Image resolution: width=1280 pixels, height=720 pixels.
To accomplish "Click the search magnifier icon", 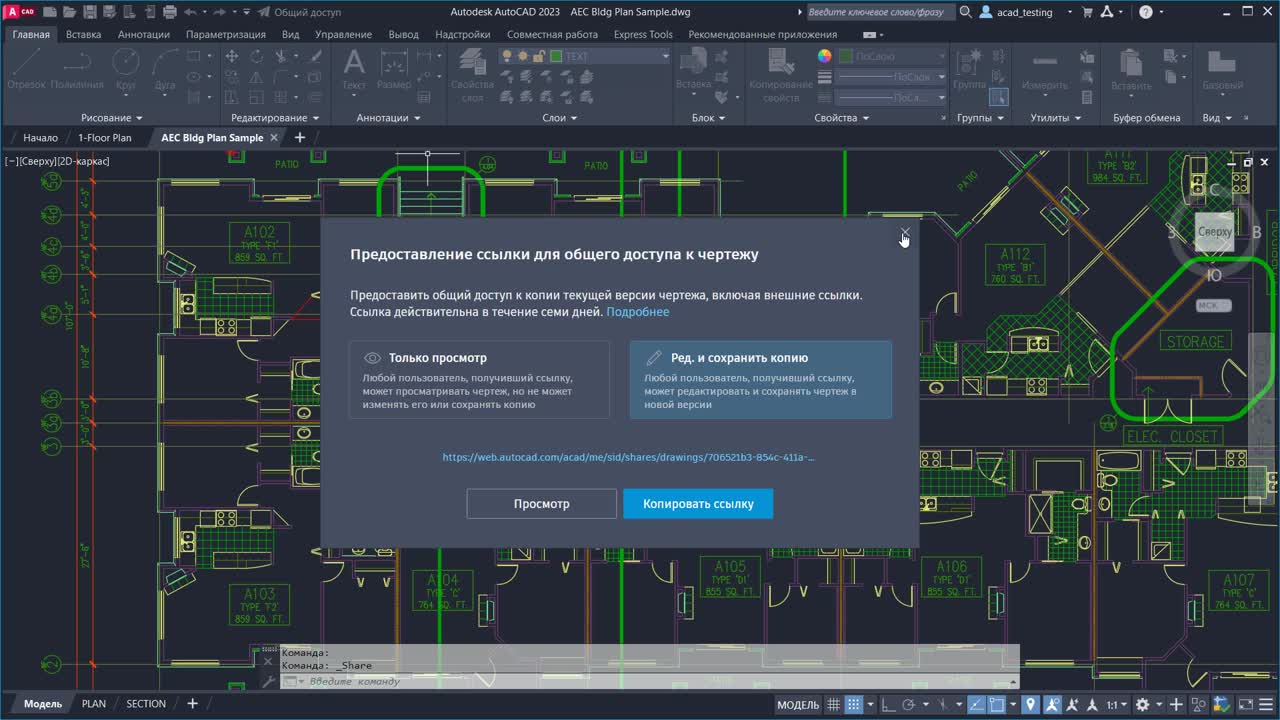I will pyautogui.click(x=965, y=12).
